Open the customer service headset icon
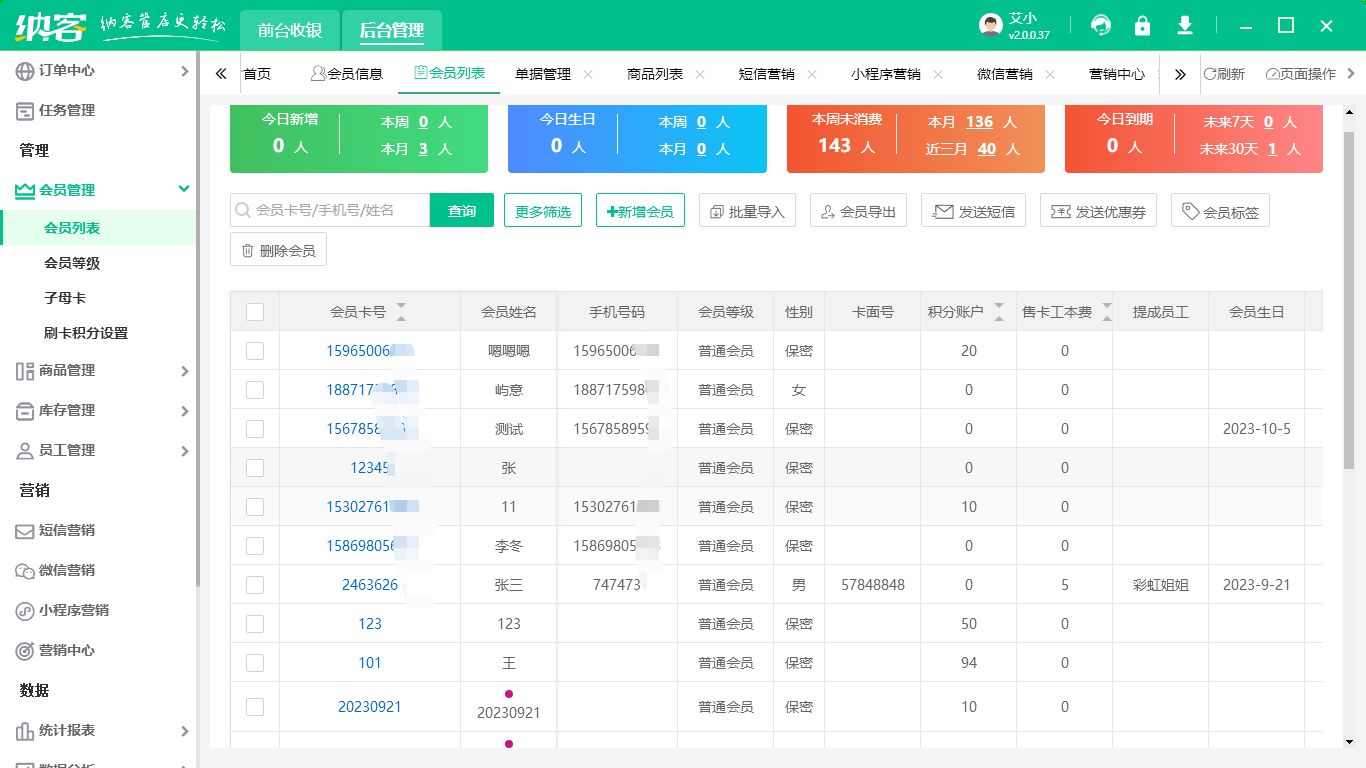This screenshot has height=768, width=1366. pyautogui.click(x=1100, y=25)
